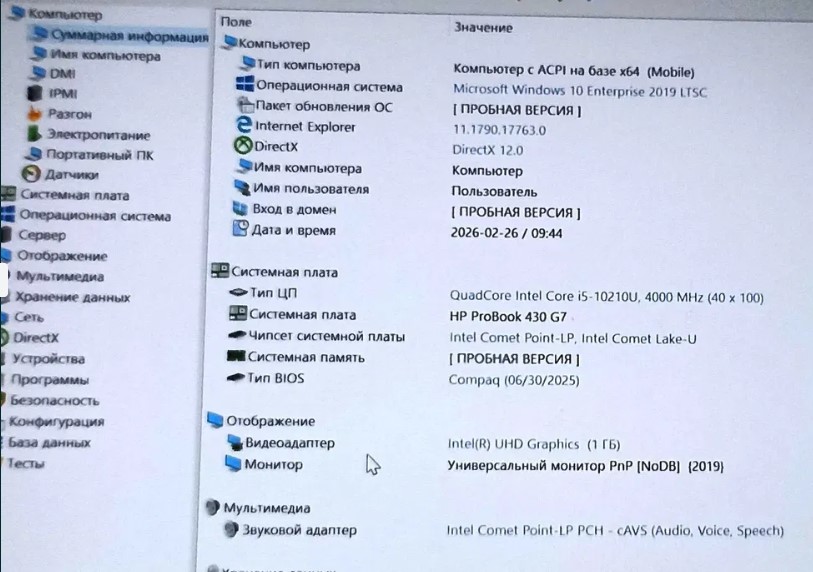The width and height of the screenshot is (813, 572).
Task: Click the Системная память RAM icon
Action: [236, 356]
